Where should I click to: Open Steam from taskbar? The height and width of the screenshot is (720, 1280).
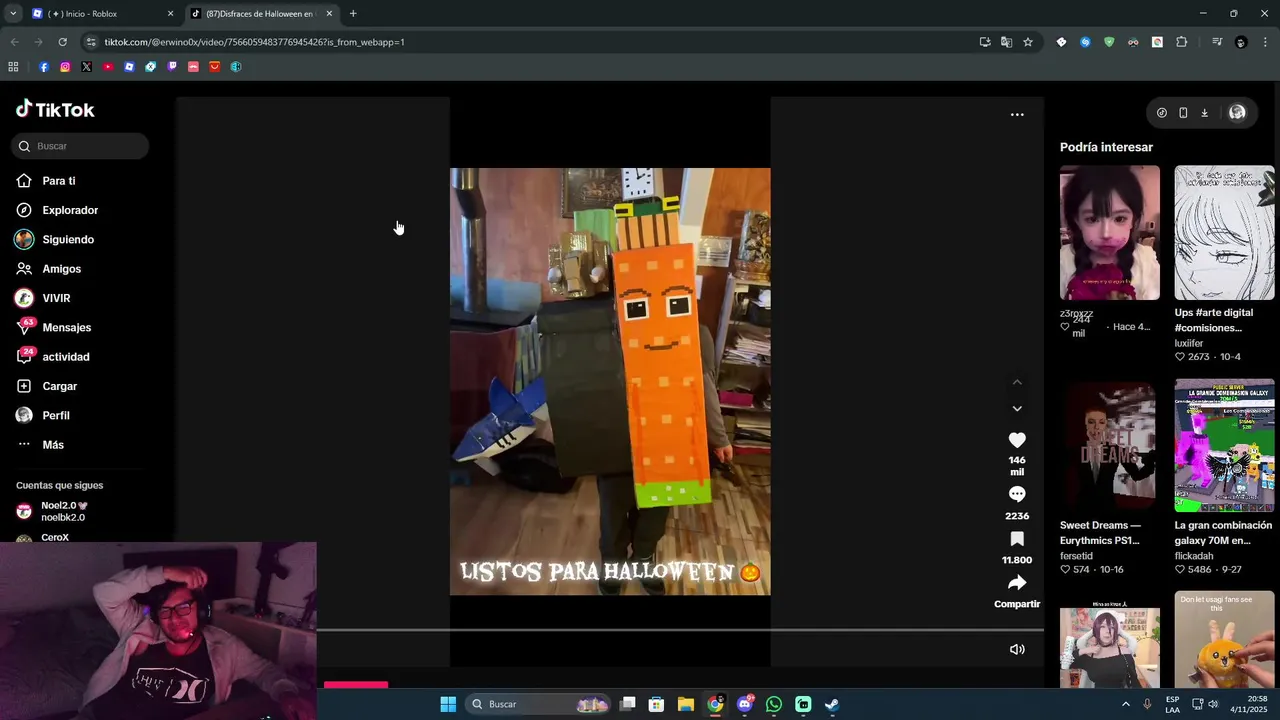coord(832,704)
